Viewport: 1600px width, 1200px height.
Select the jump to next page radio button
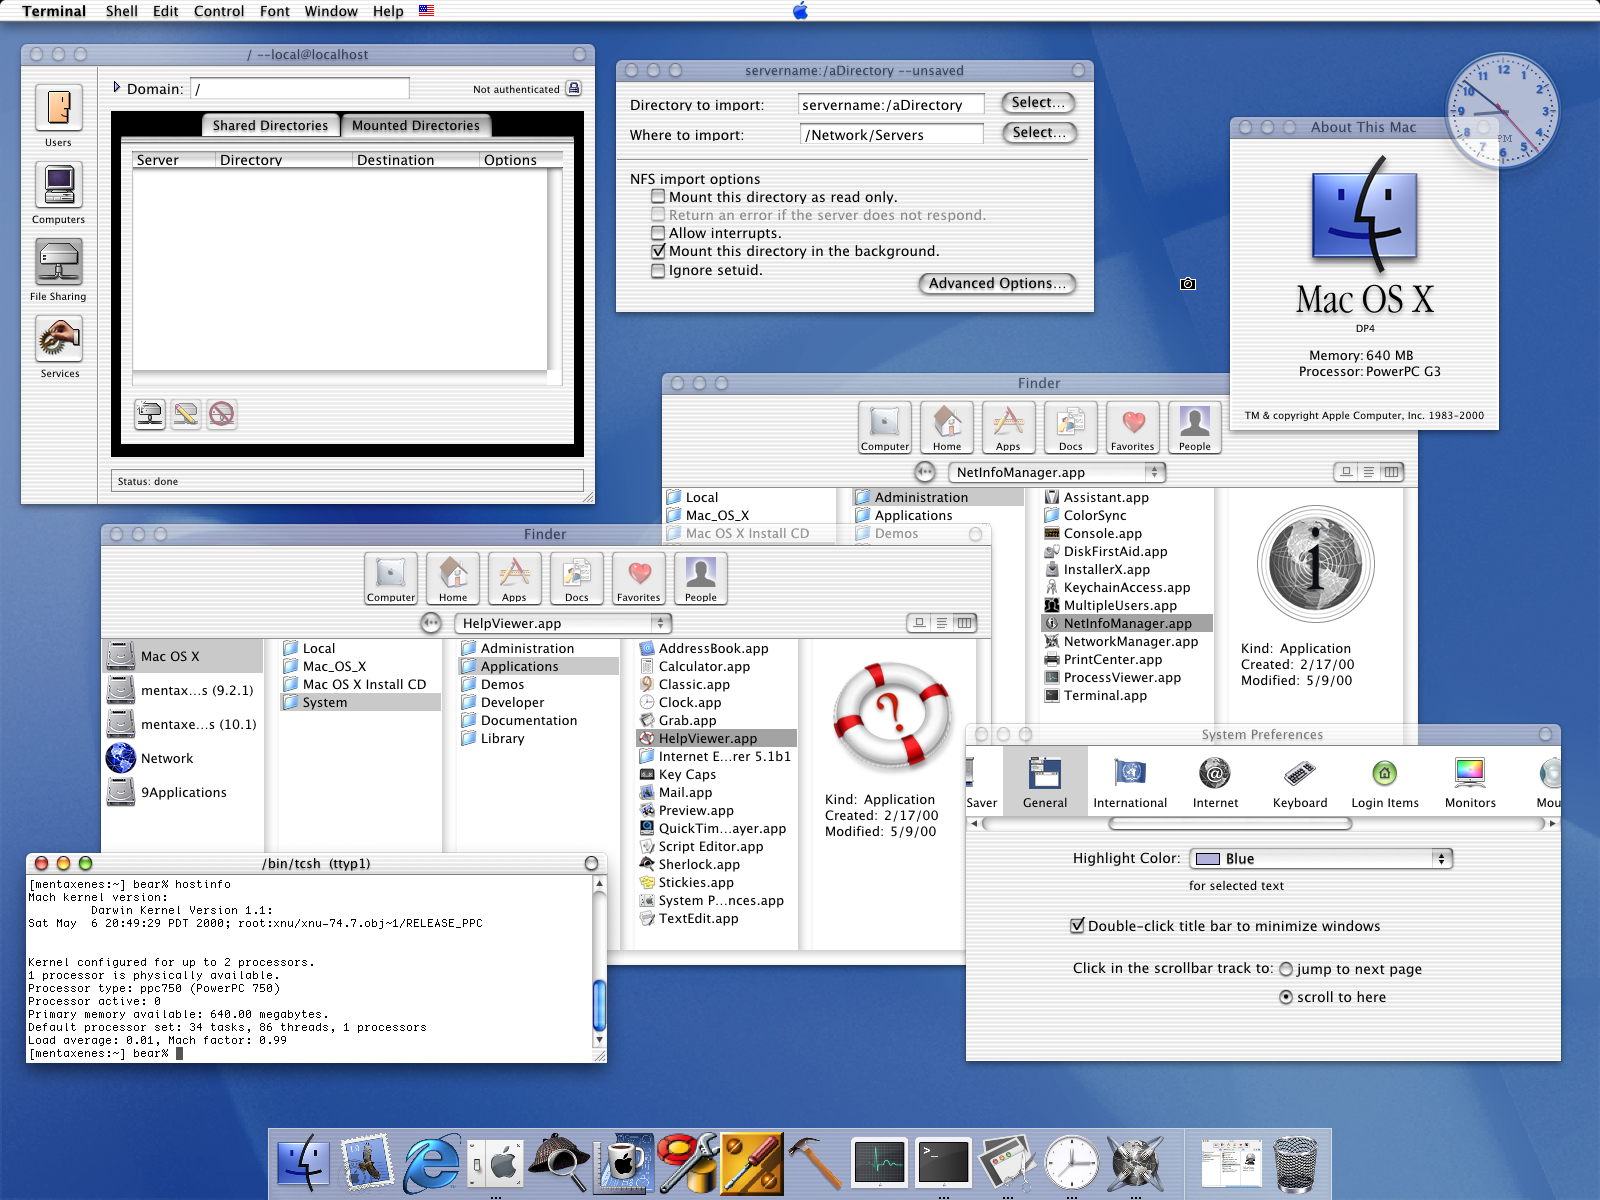click(x=1284, y=969)
